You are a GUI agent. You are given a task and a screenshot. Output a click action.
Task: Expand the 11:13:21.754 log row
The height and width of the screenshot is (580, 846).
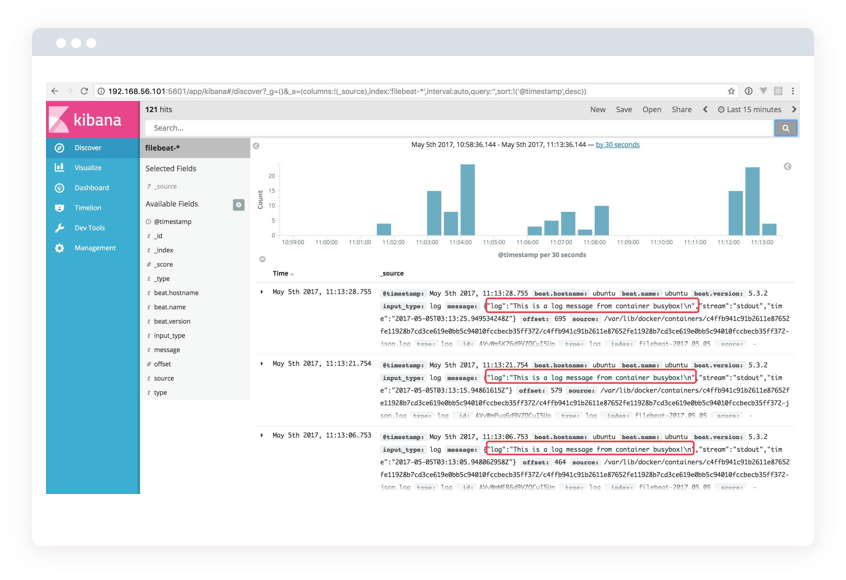[x=262, y=364]
